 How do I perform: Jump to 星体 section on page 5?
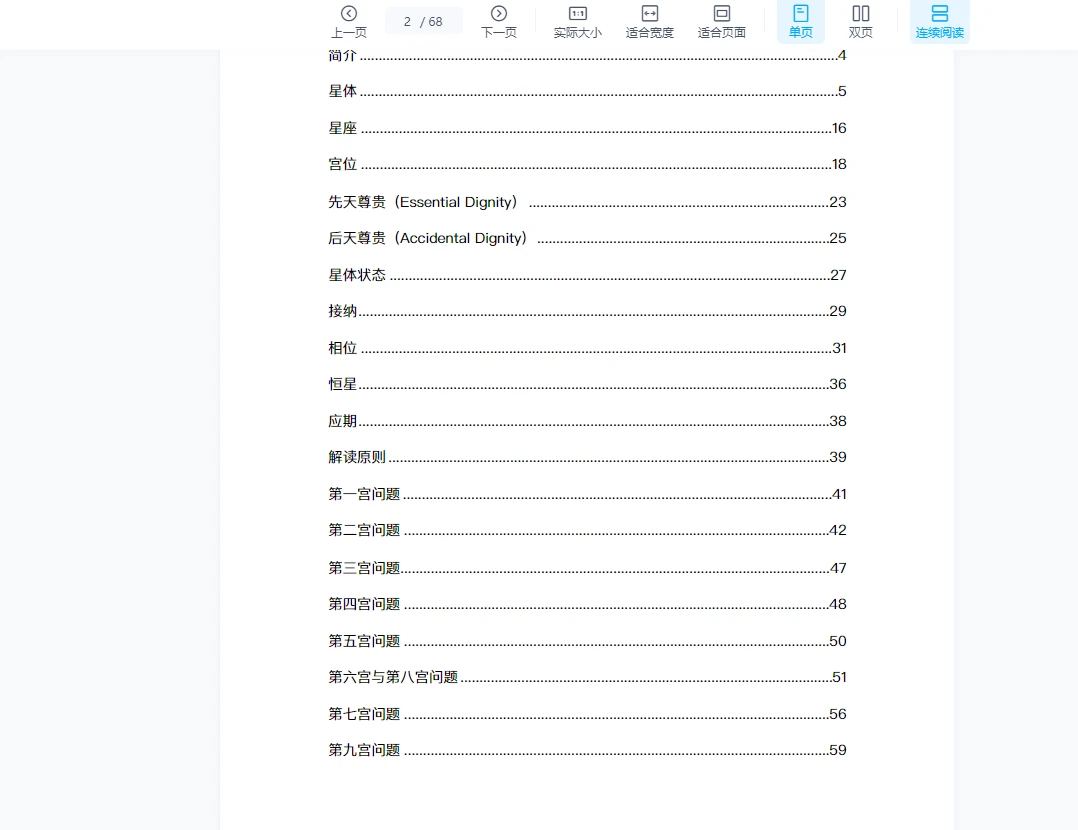[343, 91]
